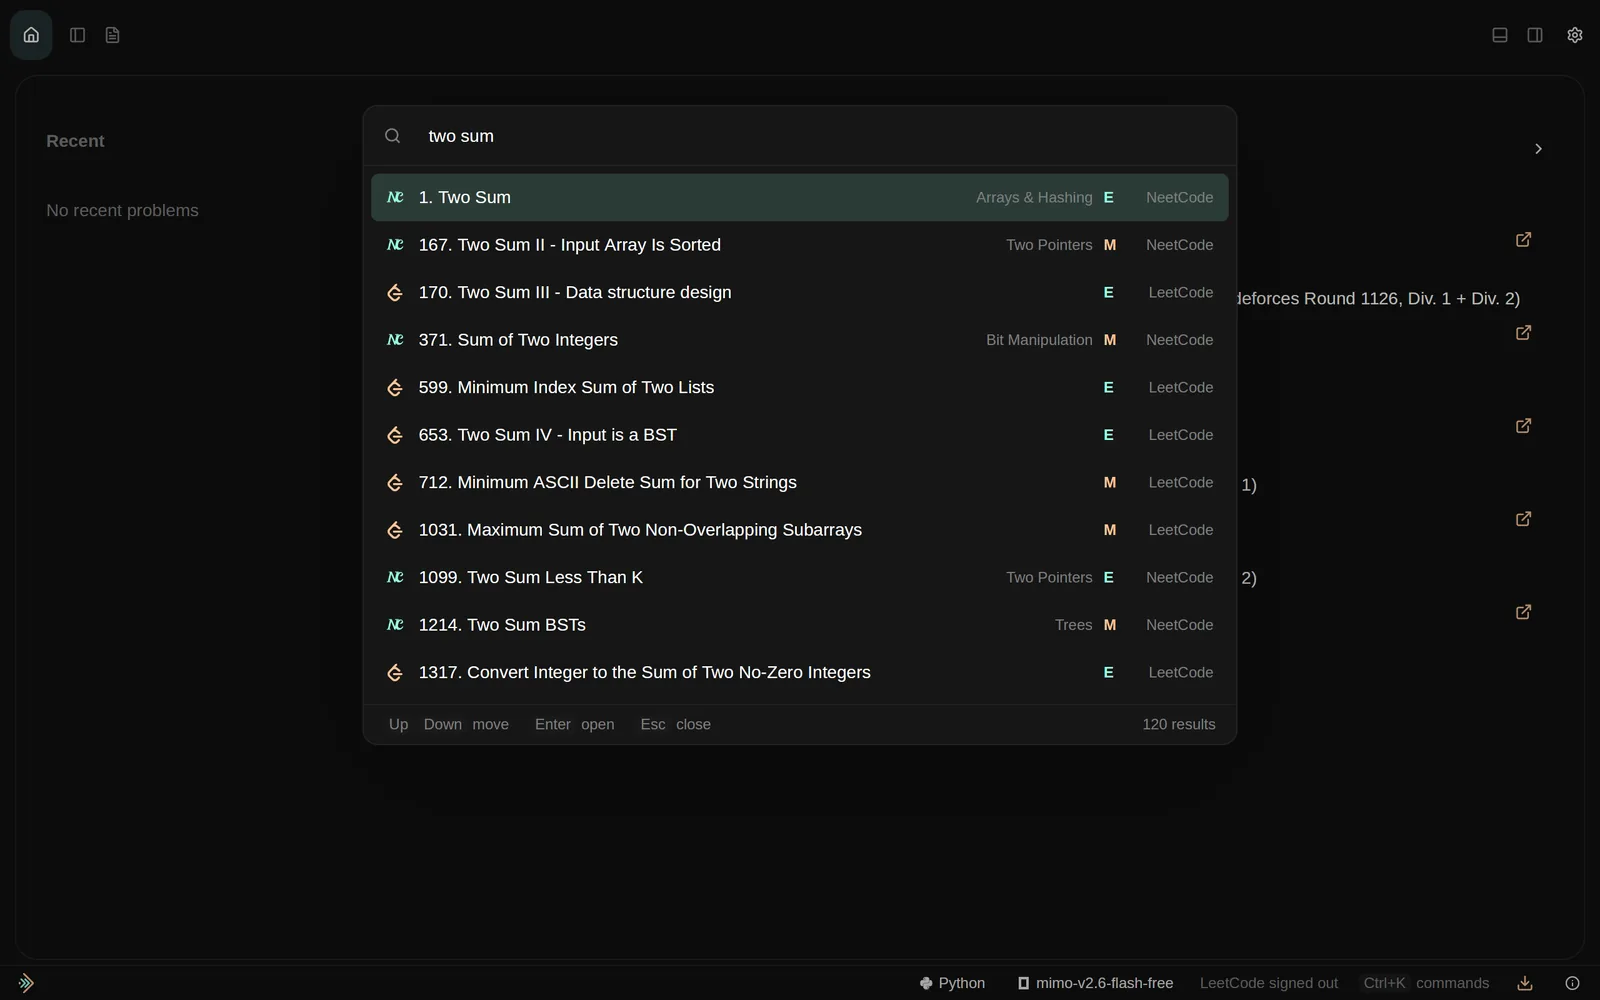Viewport: 1600px width, 1000px height.
Task: Click the NeetCode icon beside 371. Sum of Two Integers
Action: click(x=395, y=340)
